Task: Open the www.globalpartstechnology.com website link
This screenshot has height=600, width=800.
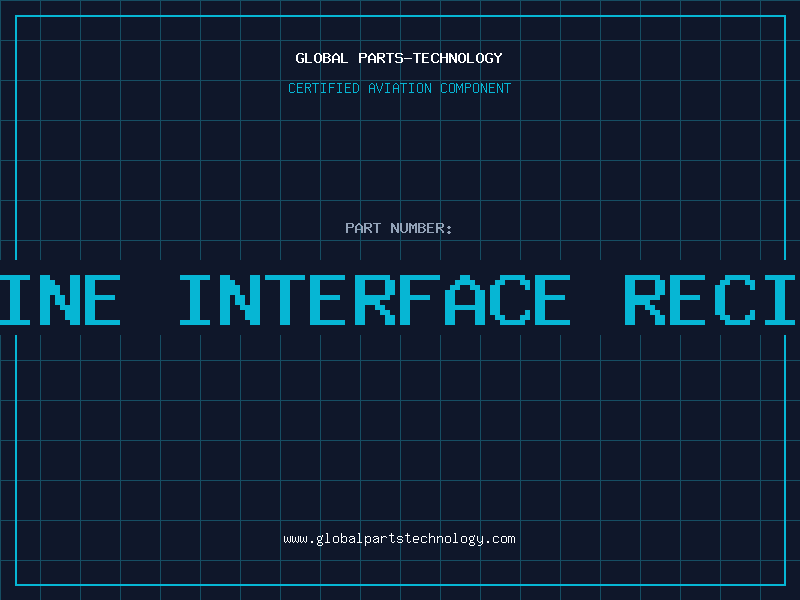Action: [399, 539]
